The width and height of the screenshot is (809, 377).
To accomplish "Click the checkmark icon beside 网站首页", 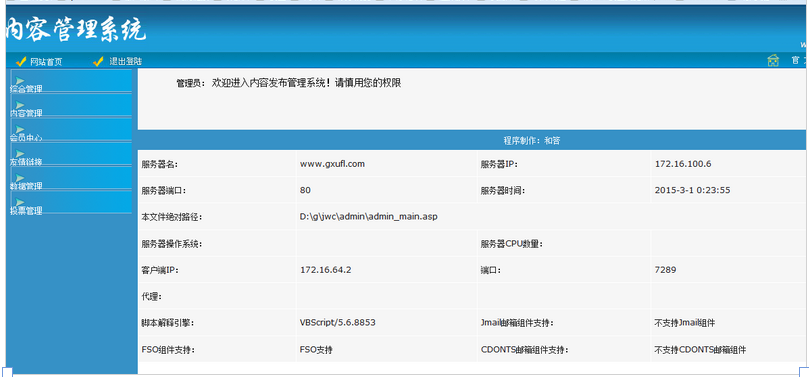I will pos(21,62).
